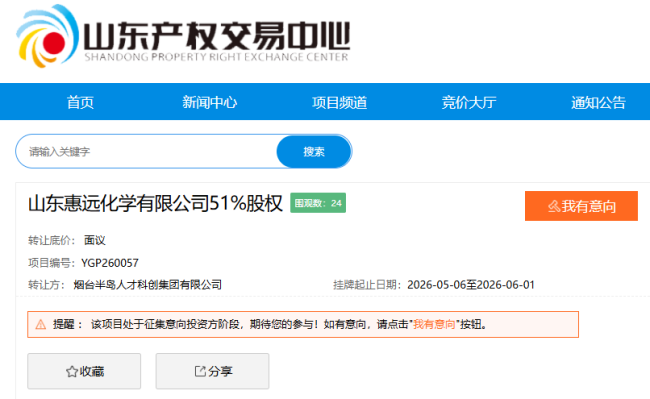Select the project number YGP260057

coord(110,263)
